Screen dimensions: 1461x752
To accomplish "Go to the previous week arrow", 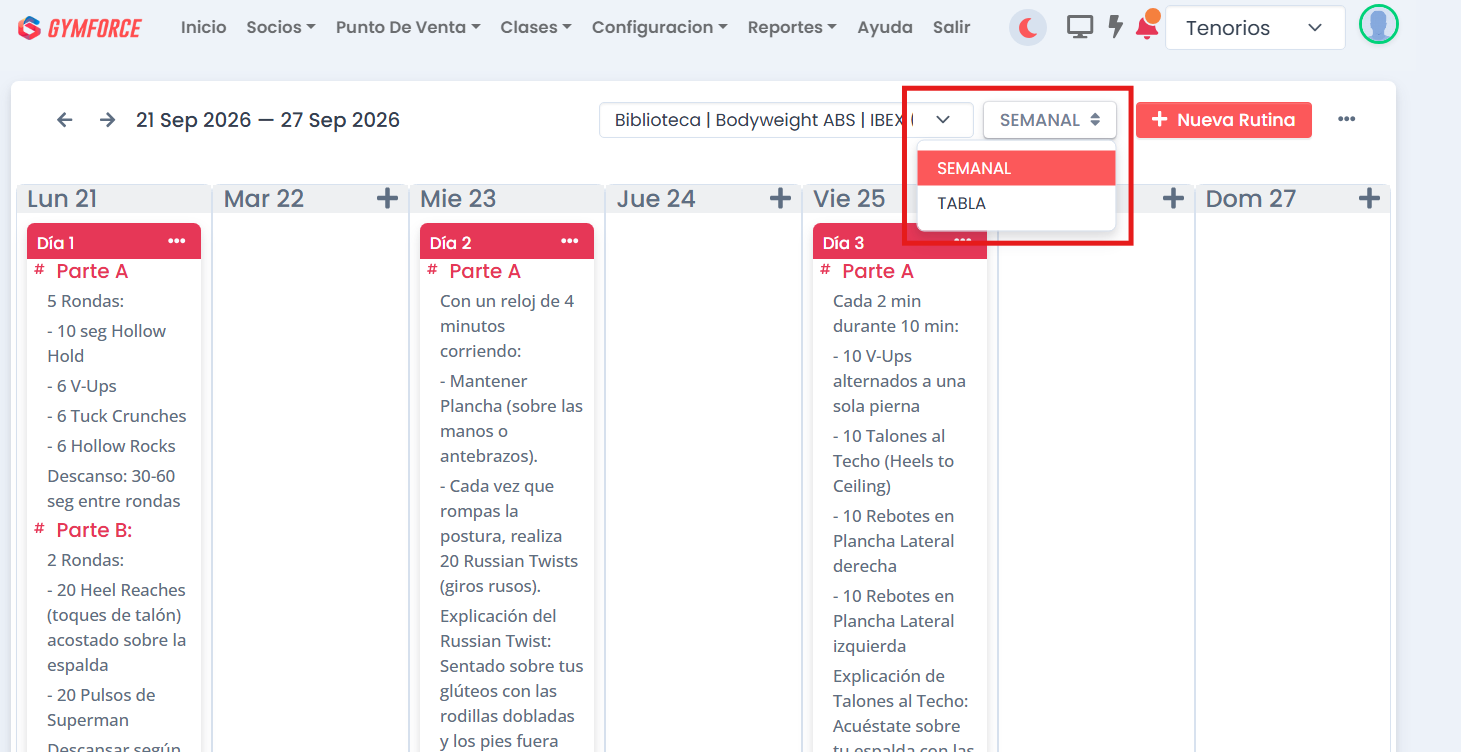I will tap(65, 120).
